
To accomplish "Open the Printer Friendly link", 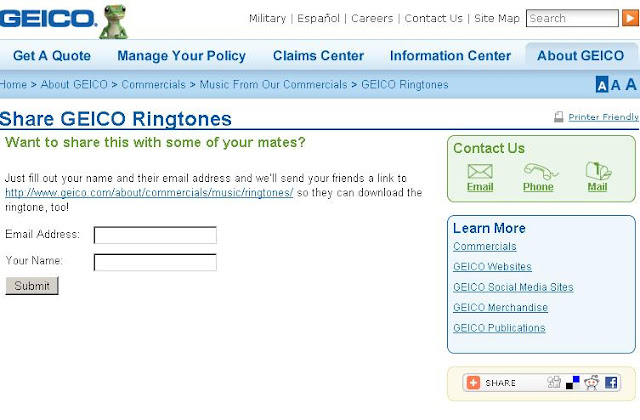I will pos(603,117).
